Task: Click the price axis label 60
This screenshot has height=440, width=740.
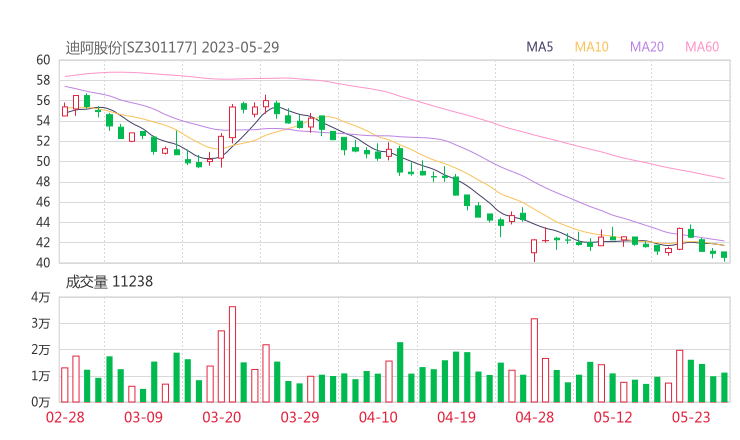Action: pos(43,60)
